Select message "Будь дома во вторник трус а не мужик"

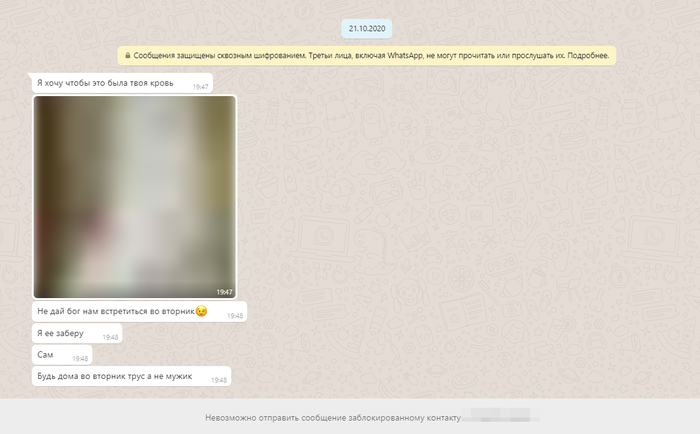132,376
